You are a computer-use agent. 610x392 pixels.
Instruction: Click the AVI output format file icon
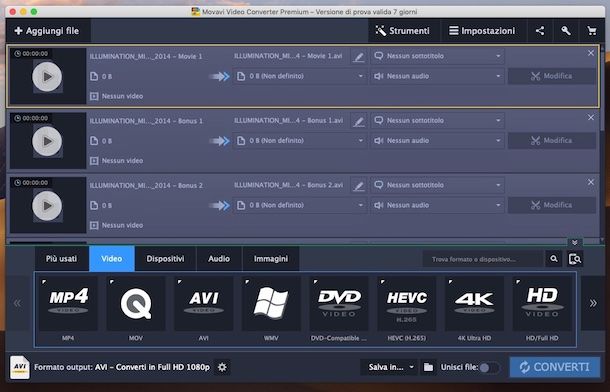(x=20, y=367)
